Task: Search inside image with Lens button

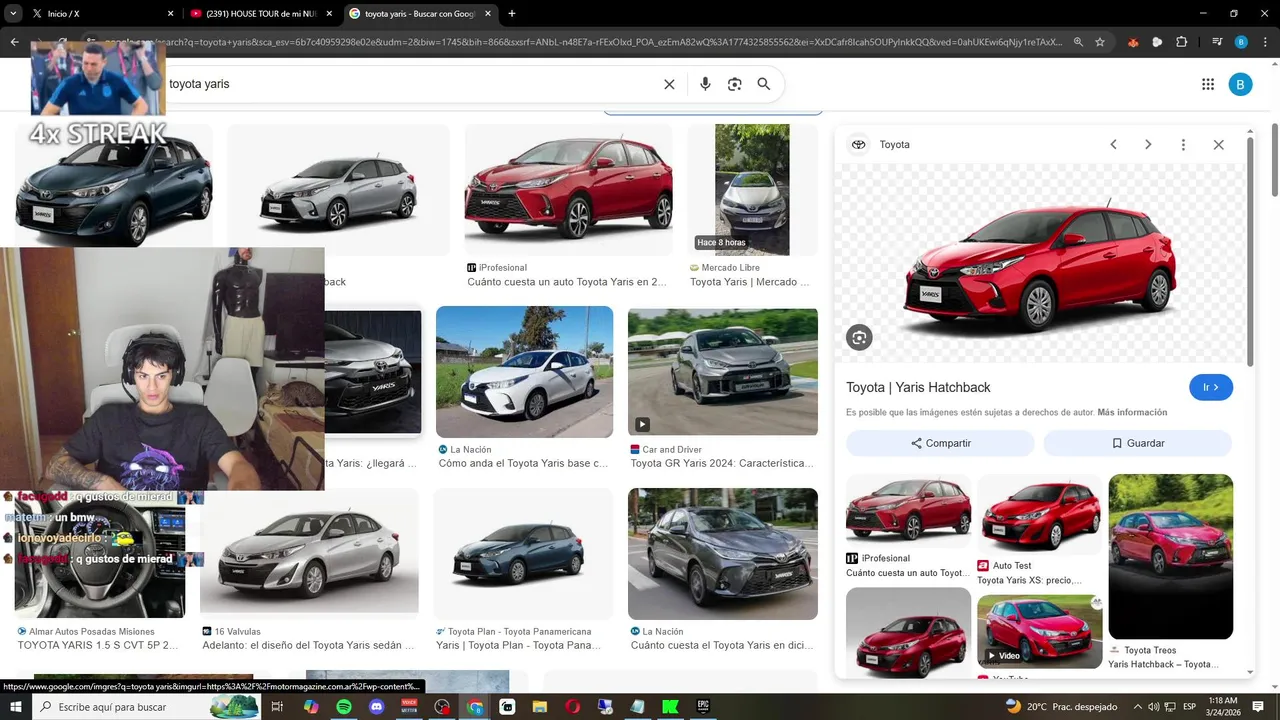Action: coord(859,338)
